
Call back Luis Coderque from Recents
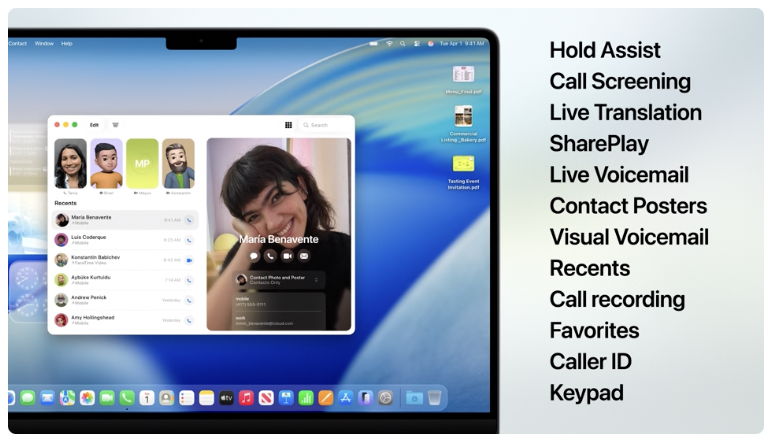pos(189,240)
